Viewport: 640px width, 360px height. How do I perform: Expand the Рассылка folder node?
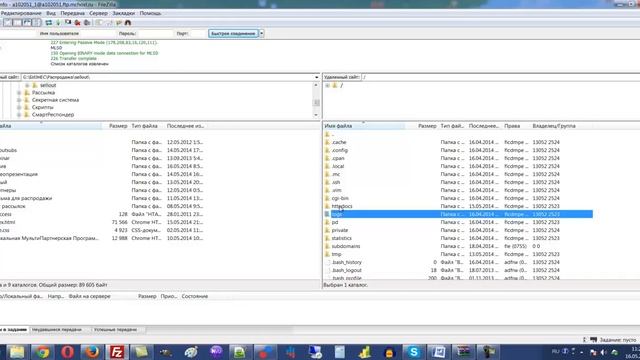pyautogui.click(x=19, y=93)
